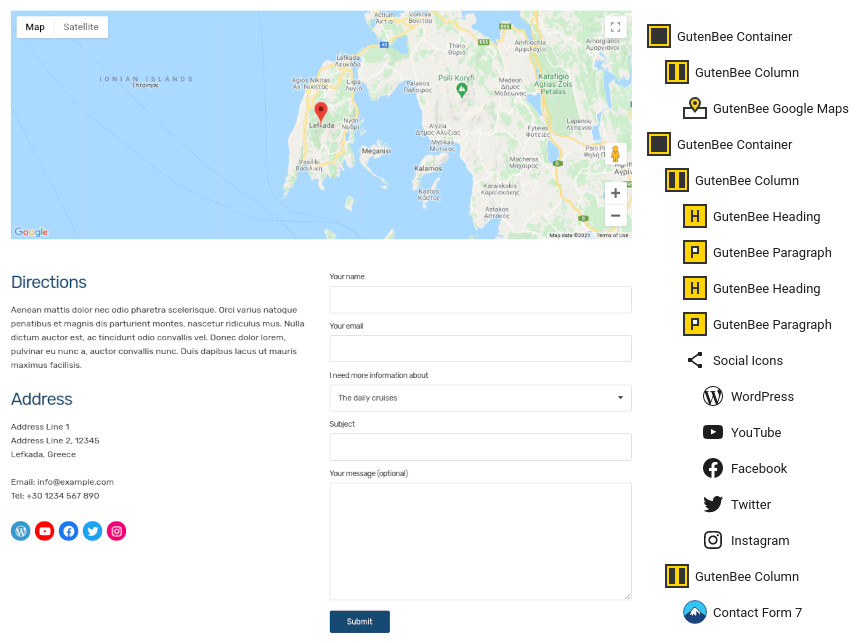Open the 'The daily cruises' dropdown

[x=480, y=398]
